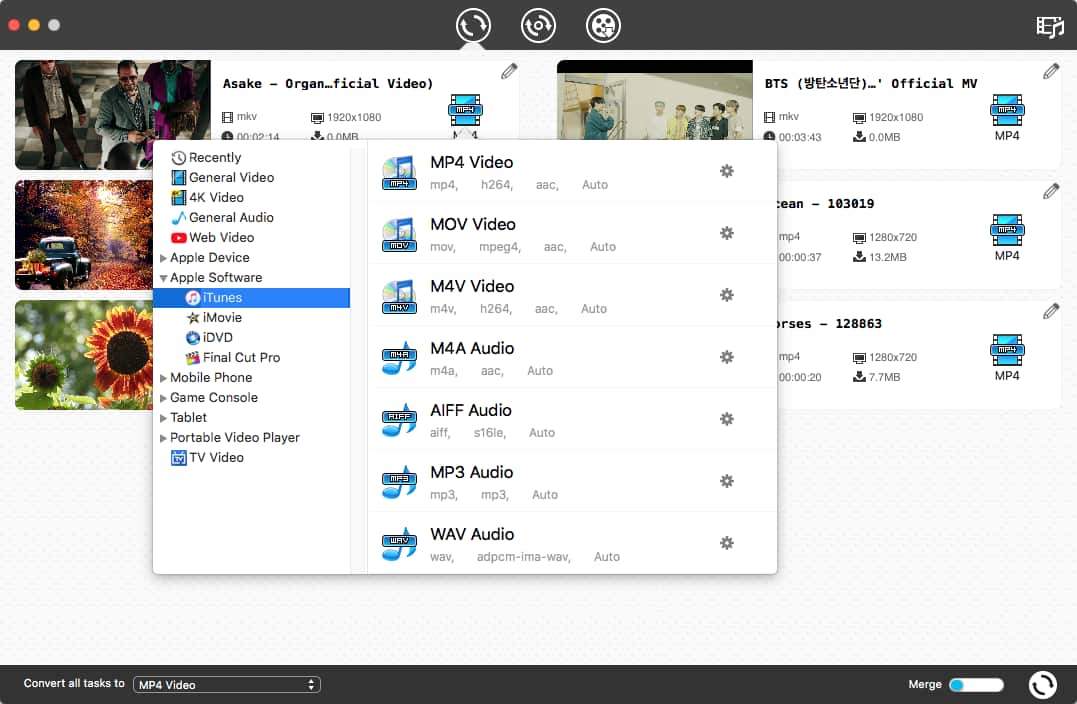Open settings gear for AIFF Audio
The image size is (1077, 704).
727,419
